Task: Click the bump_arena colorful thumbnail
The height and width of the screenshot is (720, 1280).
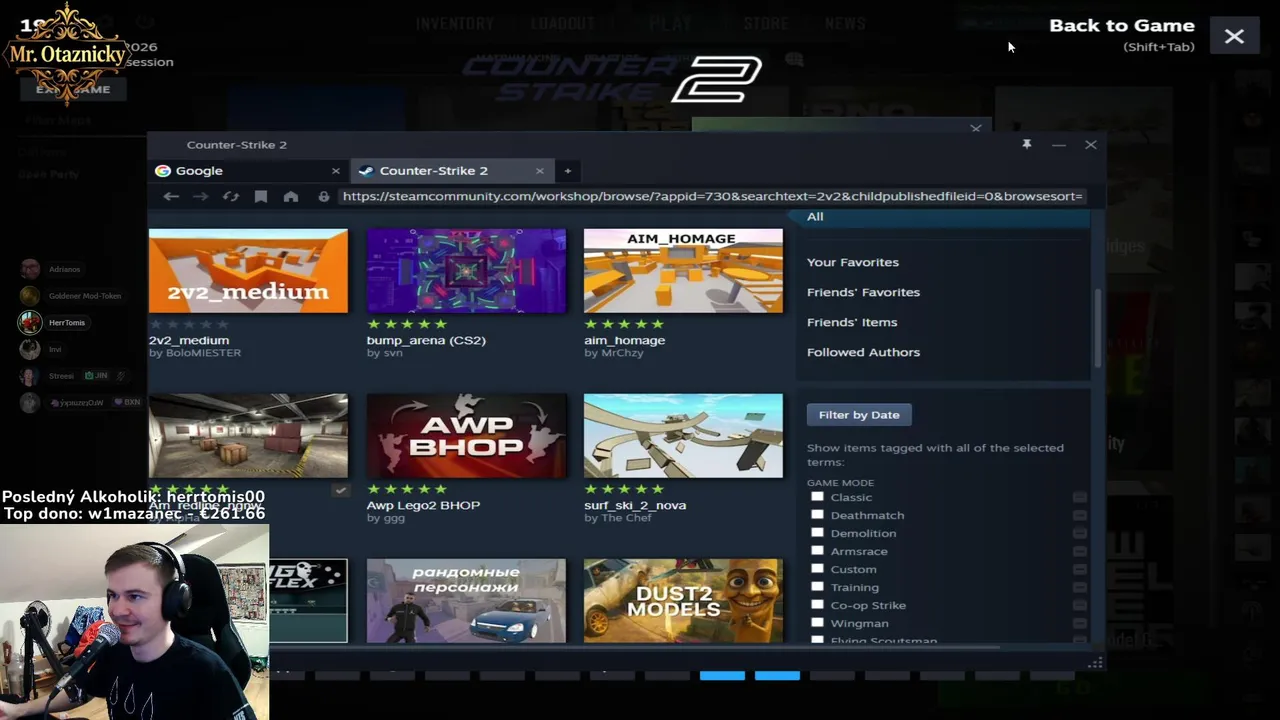Action: (466, 271)
